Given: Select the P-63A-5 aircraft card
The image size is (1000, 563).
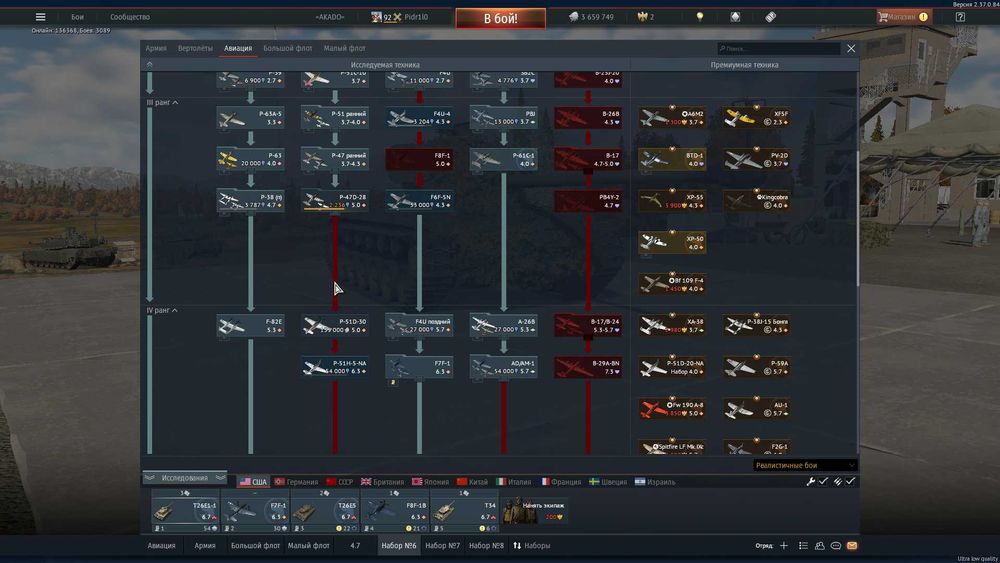Looking at the screenshot, I should [250, 118].
